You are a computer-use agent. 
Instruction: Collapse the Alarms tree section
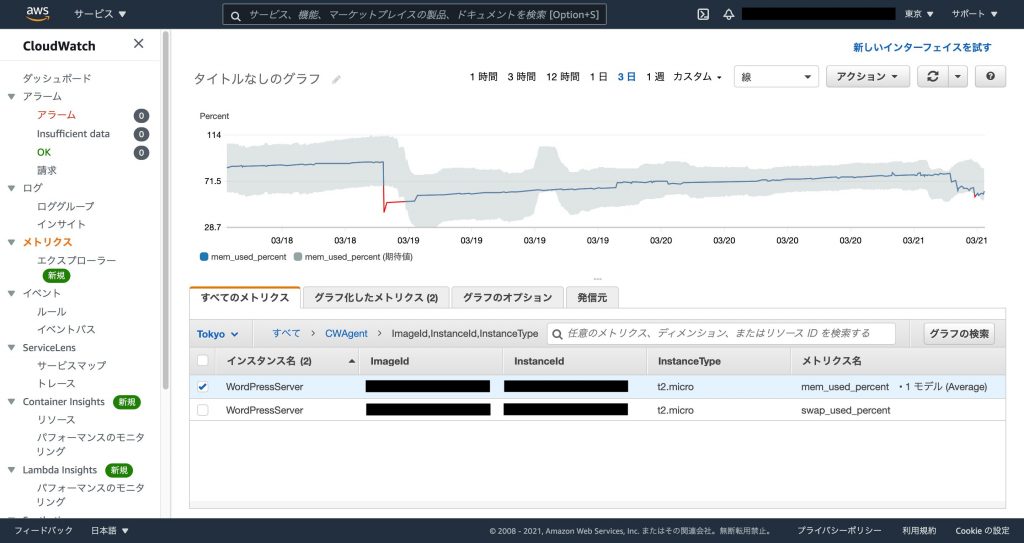[11, 97]
